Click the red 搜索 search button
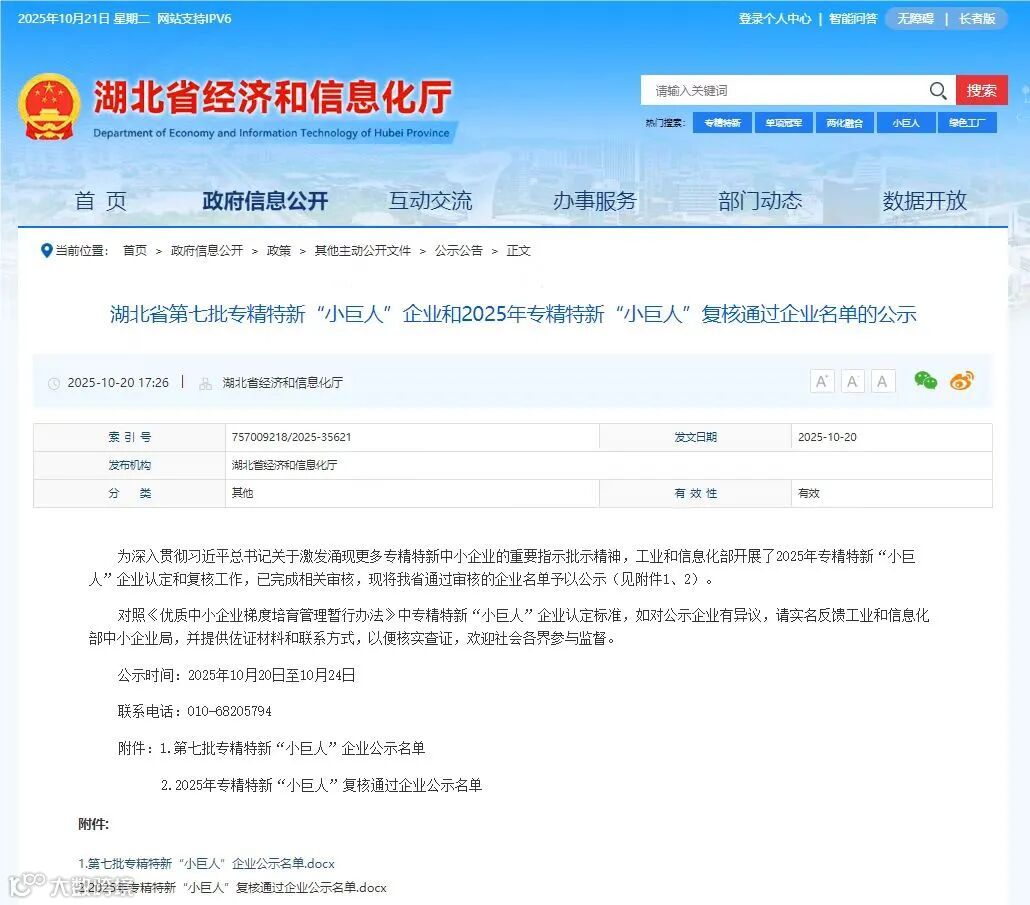This screenshot has height=905, width=1030. [x=981, y=90]
